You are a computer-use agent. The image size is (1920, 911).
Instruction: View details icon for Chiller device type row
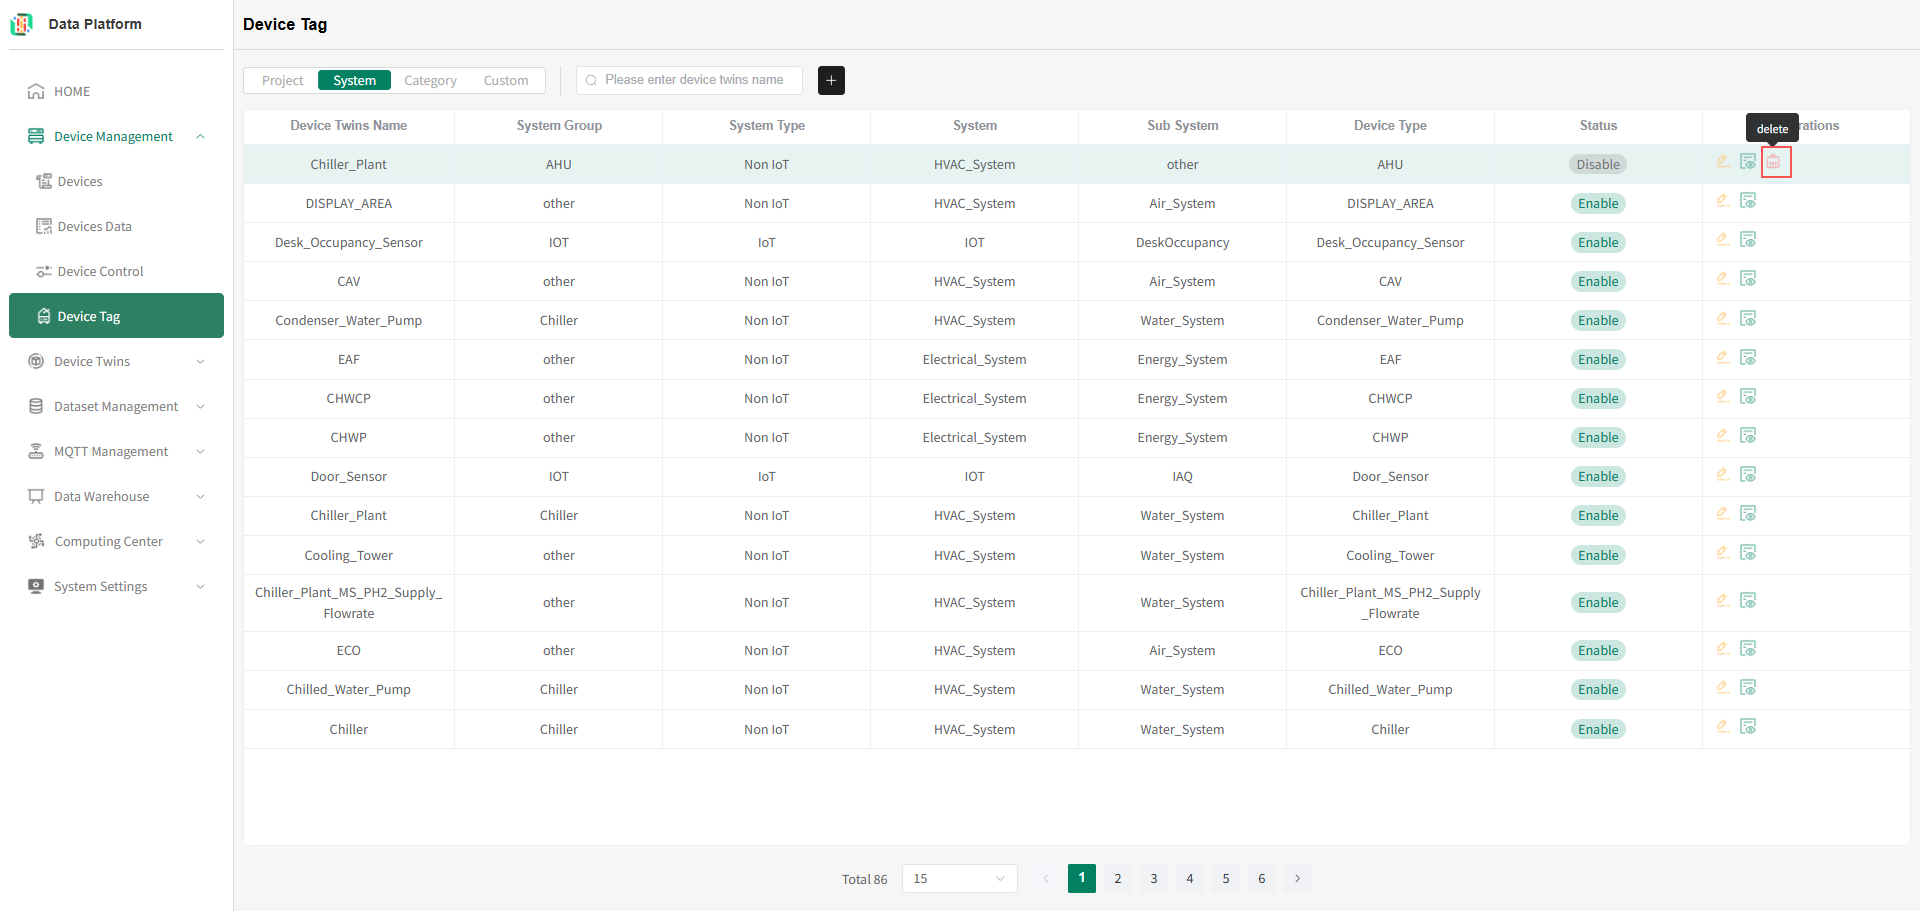[1748, 726]
